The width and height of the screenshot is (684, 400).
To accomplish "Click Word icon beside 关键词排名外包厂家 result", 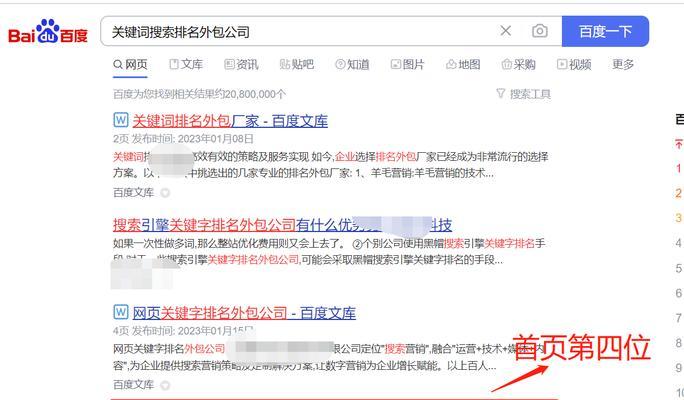I will 121,120.
